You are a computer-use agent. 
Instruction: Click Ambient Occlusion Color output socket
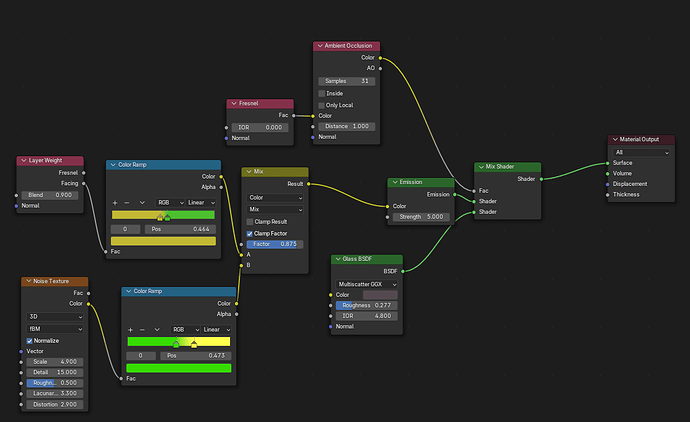point(380,58)
